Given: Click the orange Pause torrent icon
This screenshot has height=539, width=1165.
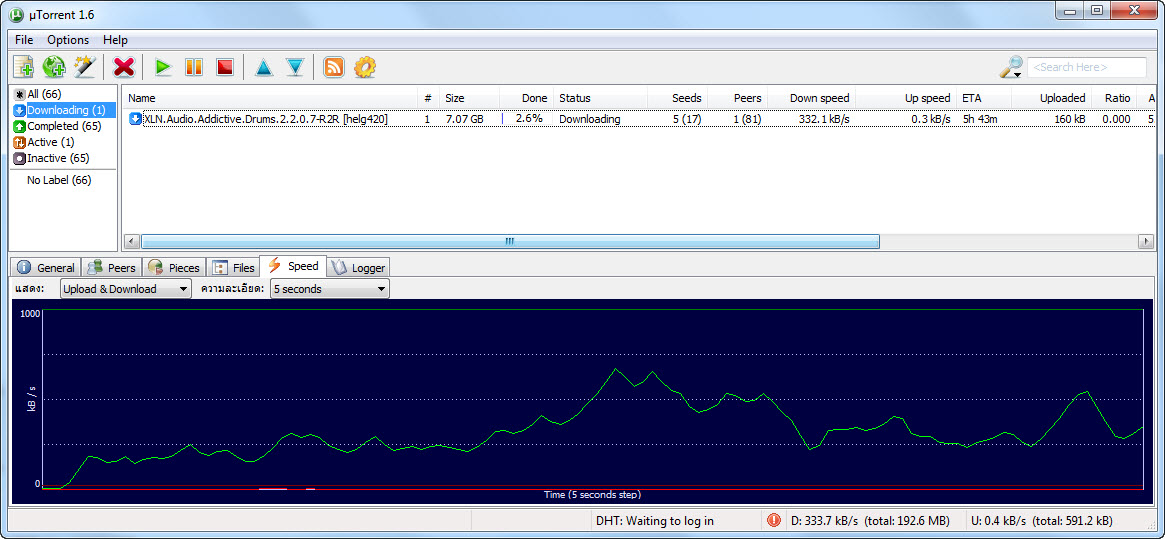Looking at the screenshot, I should (194, 68).
